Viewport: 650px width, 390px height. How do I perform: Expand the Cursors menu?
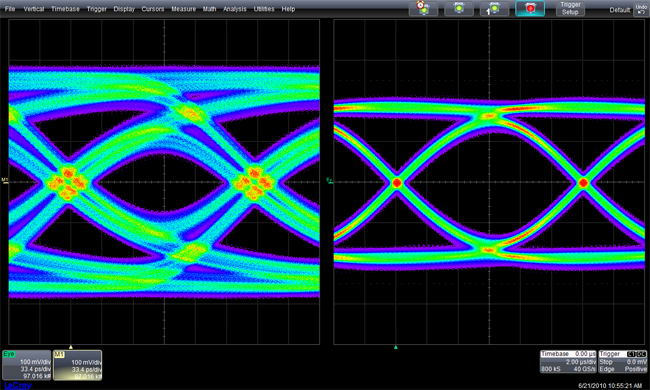click(153, 9)
